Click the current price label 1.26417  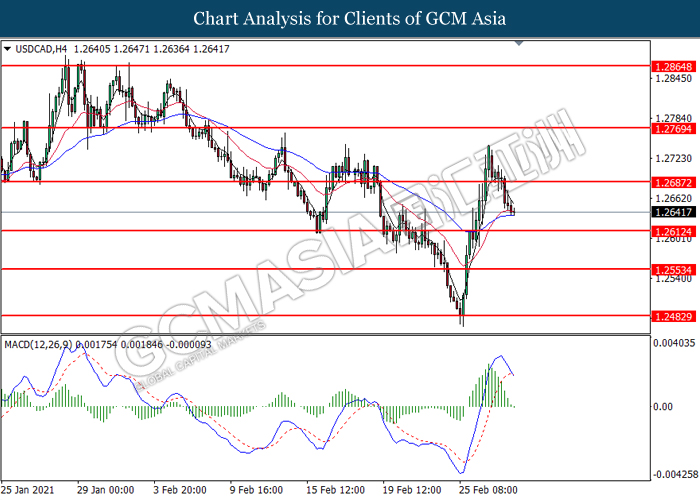(673, 212)
